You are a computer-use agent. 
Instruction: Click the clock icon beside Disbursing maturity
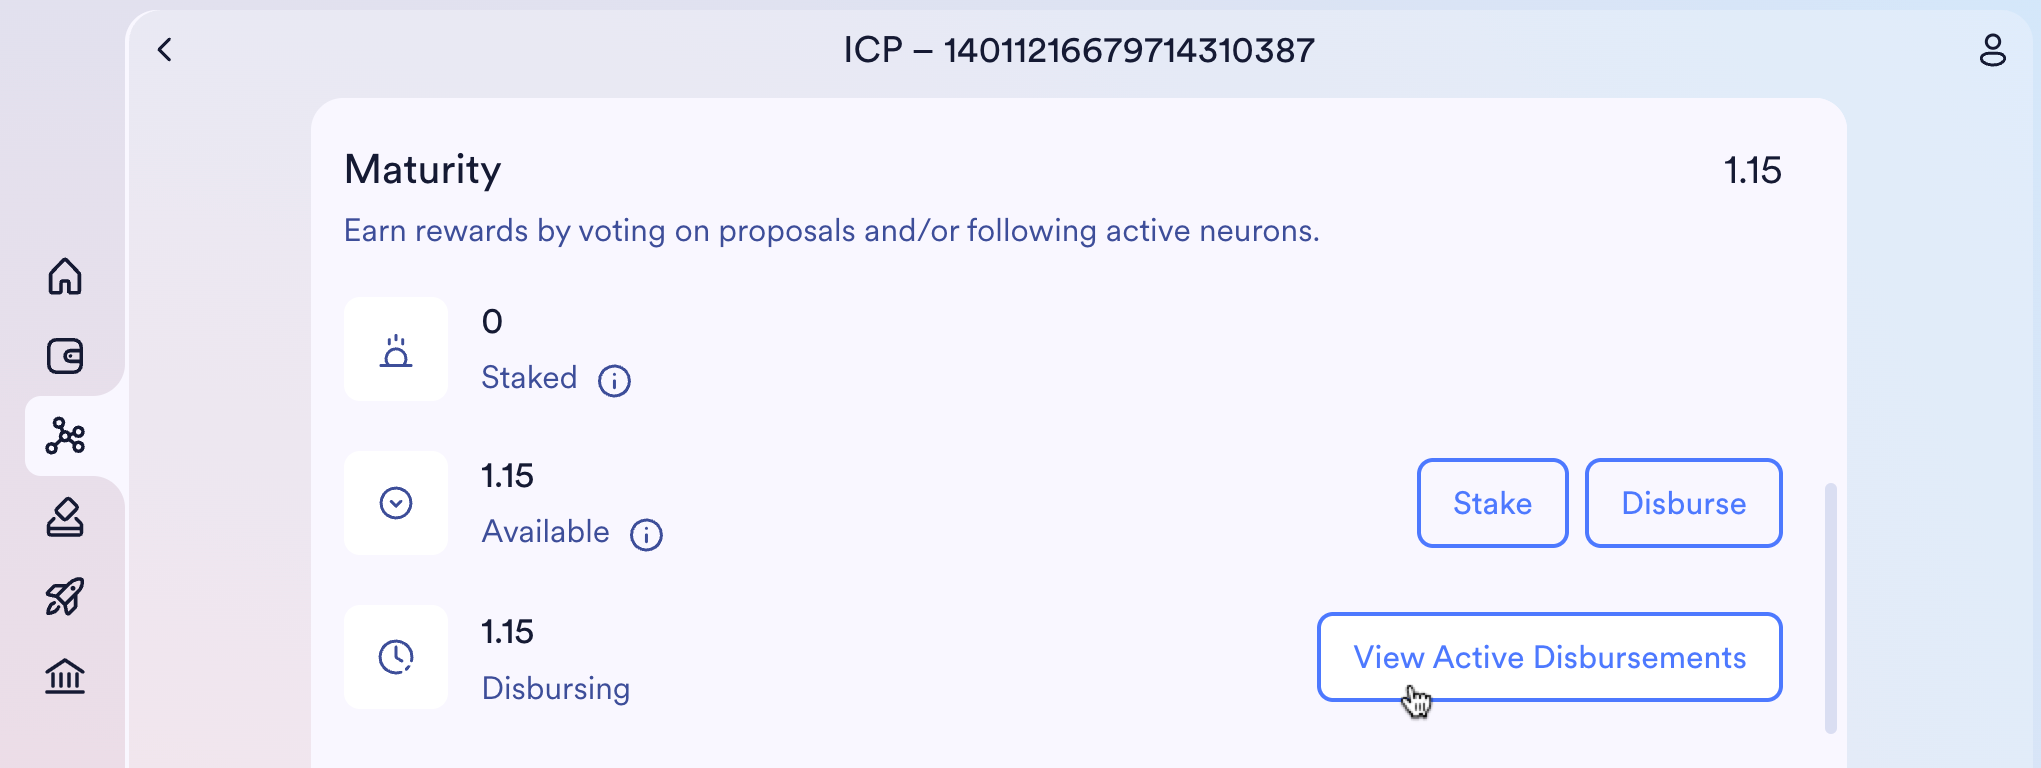point(396,657)
